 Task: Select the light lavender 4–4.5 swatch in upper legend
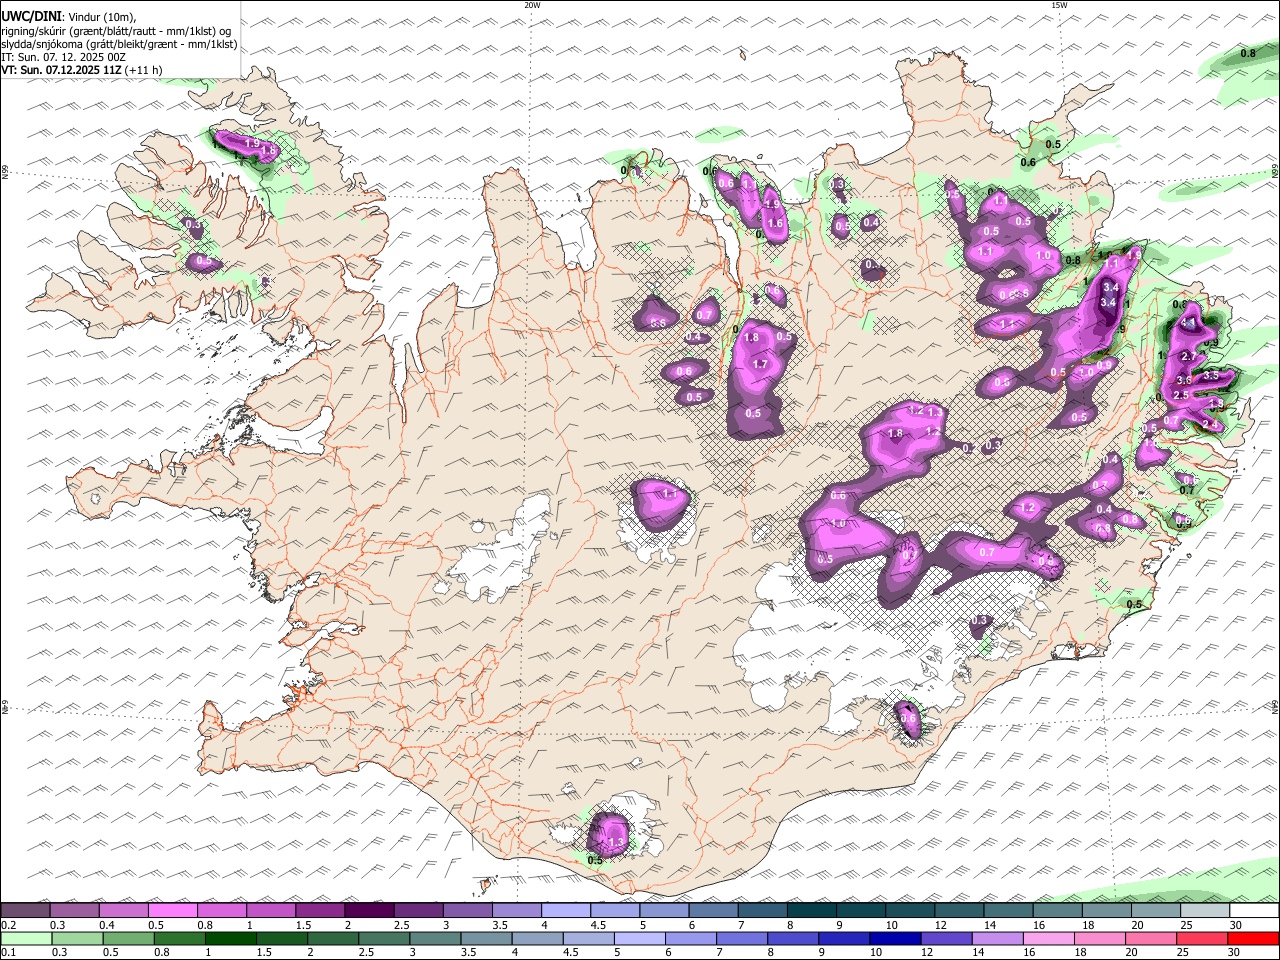click(564, 911)
